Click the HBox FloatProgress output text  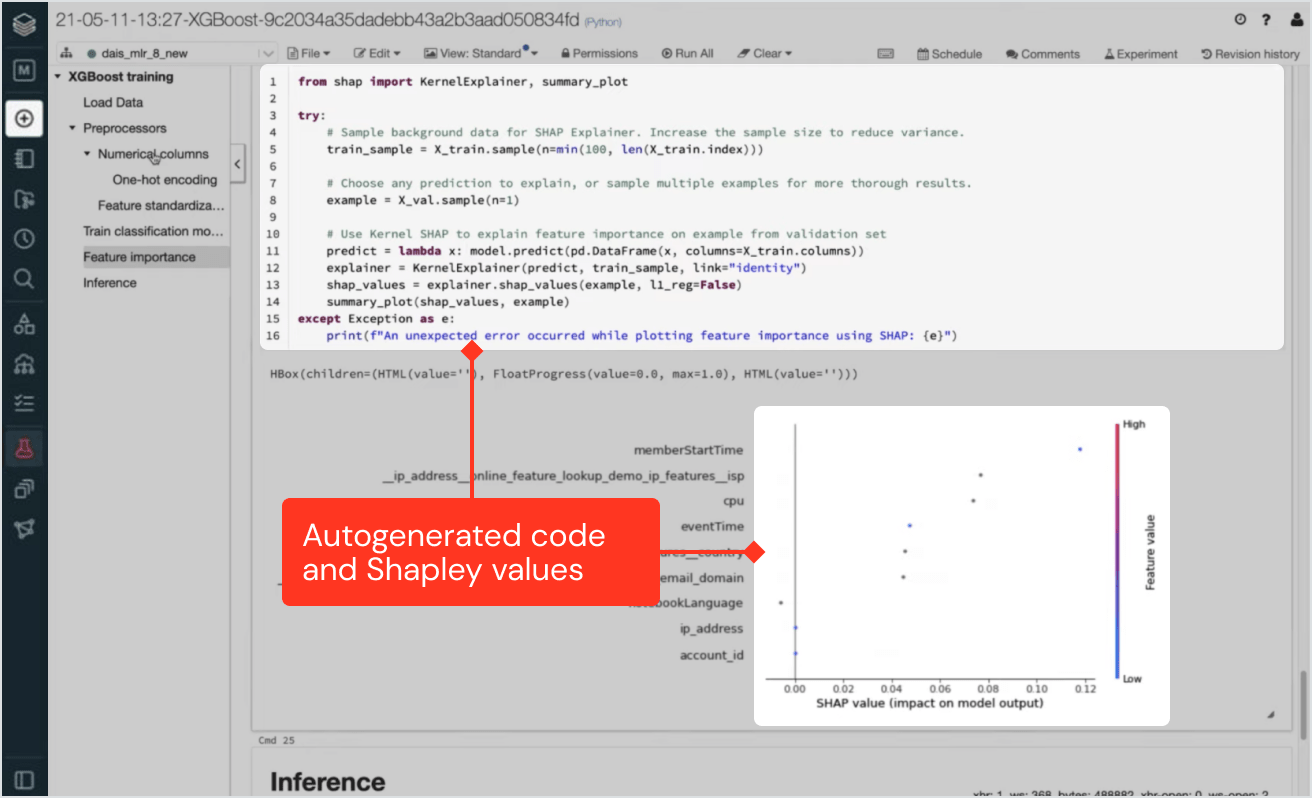[x=564, y=374]
